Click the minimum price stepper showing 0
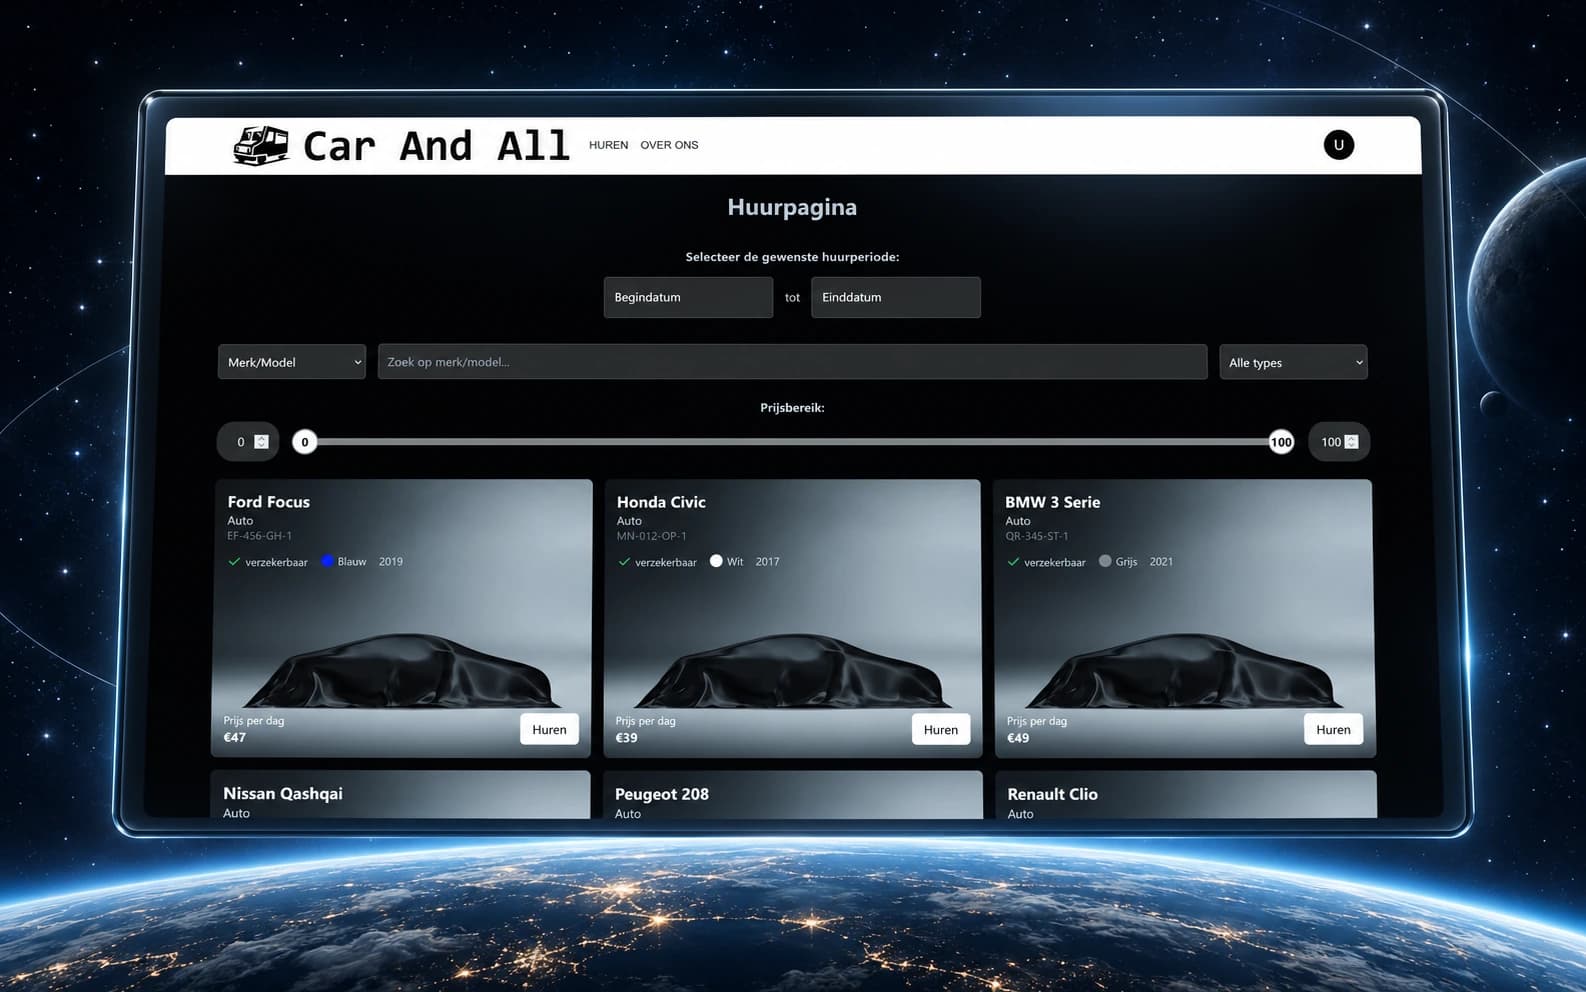Image resolution: width=1586 pixels, height=992 pixels. [248, 442]
